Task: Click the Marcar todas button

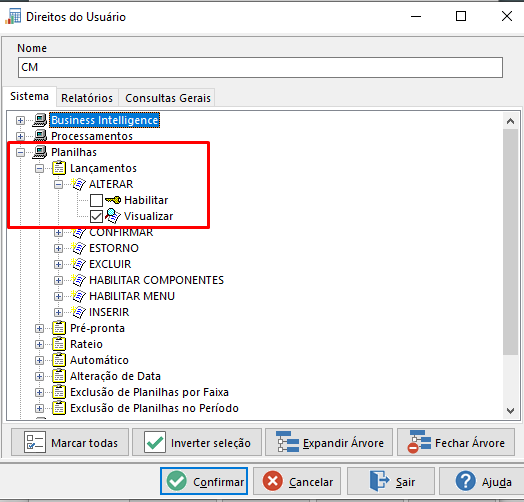Action: tap(70, 442)
